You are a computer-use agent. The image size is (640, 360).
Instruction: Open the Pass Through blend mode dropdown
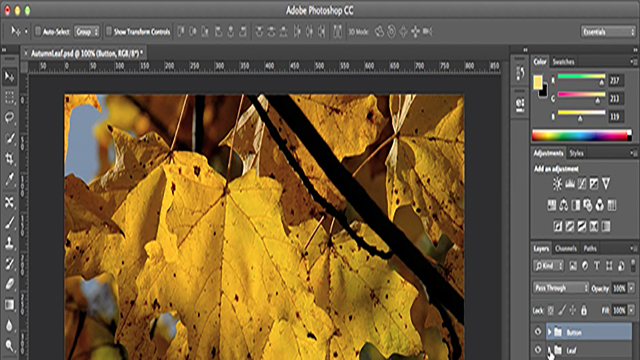pos(561,288)
